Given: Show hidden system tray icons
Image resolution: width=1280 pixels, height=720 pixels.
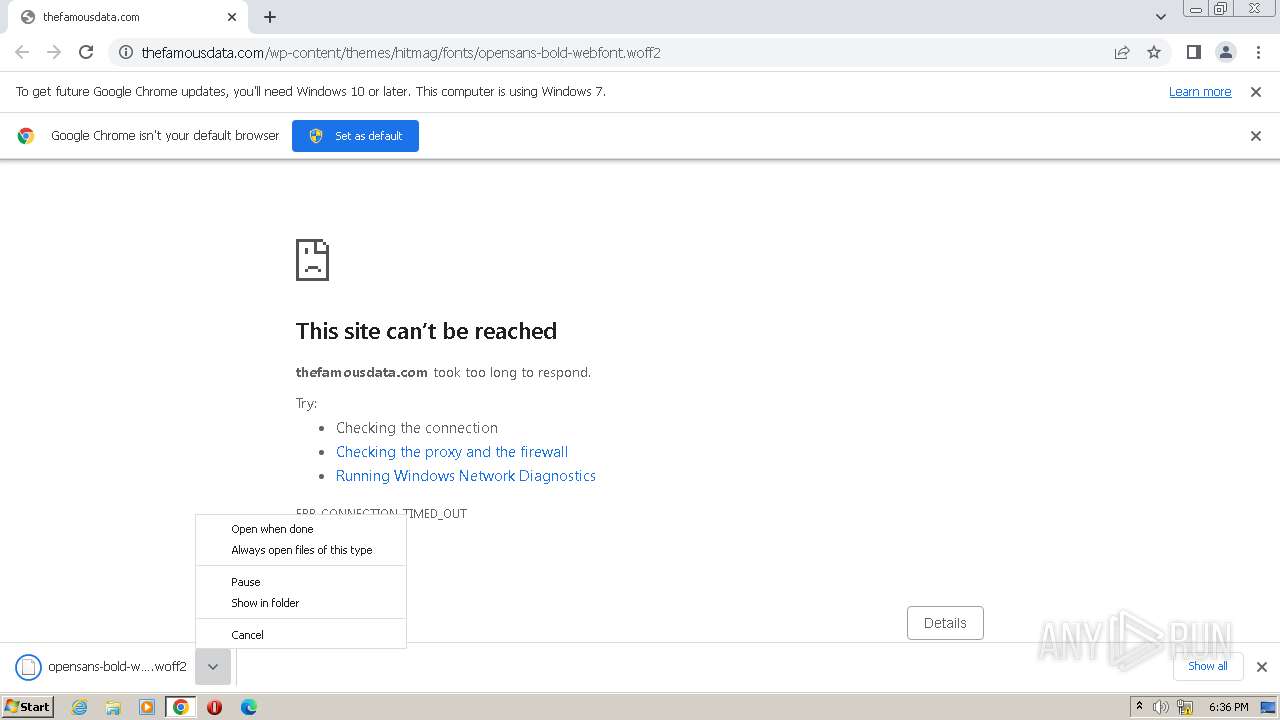Looking at the screenshot, I should tap(1139, 706).
